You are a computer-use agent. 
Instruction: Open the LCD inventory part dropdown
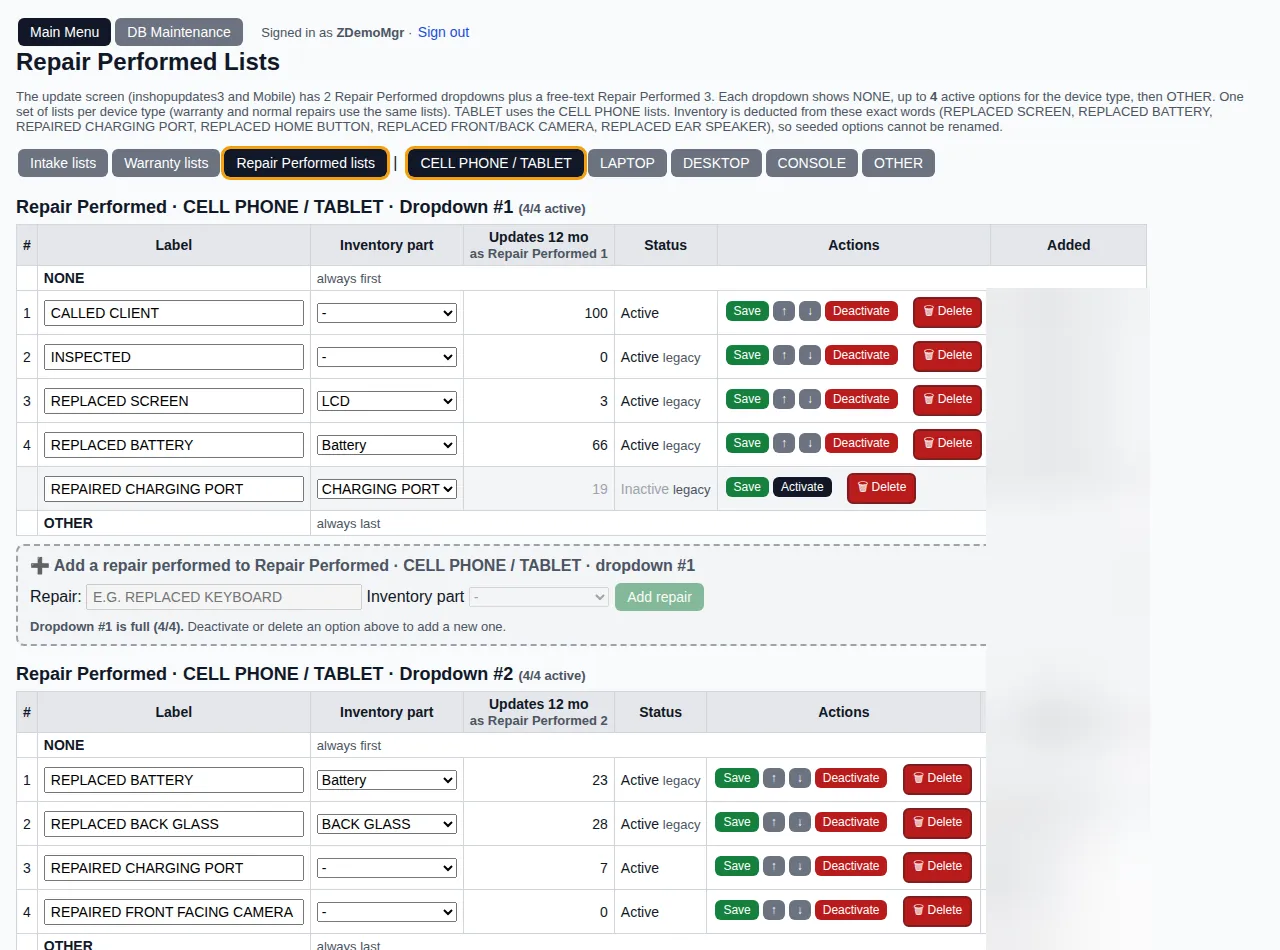pyautogui.click(x=387, y=401)
